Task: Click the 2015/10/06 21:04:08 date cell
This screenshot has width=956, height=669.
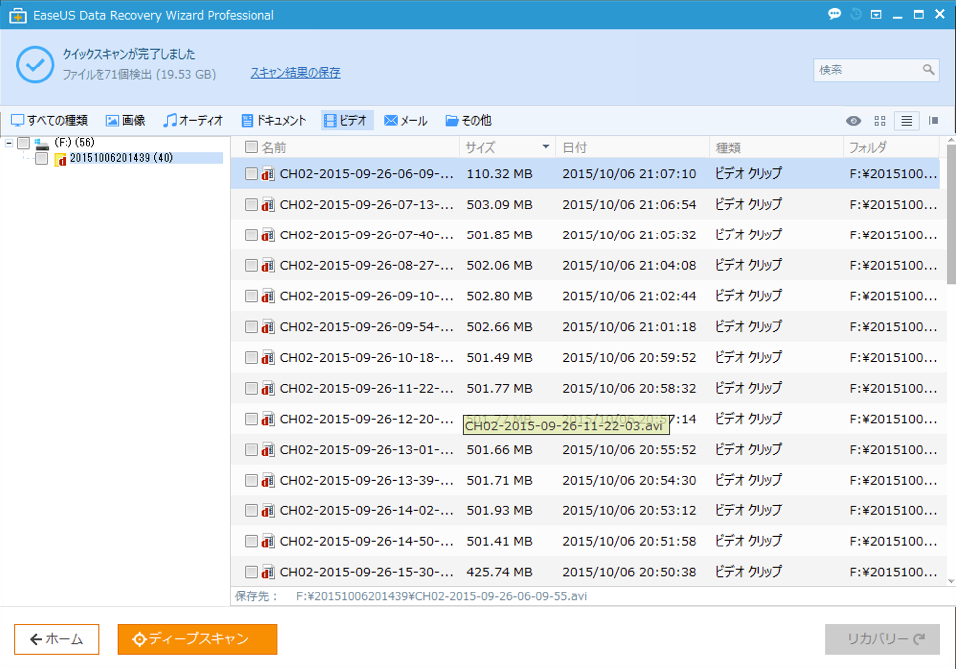Action: point(629,265)
